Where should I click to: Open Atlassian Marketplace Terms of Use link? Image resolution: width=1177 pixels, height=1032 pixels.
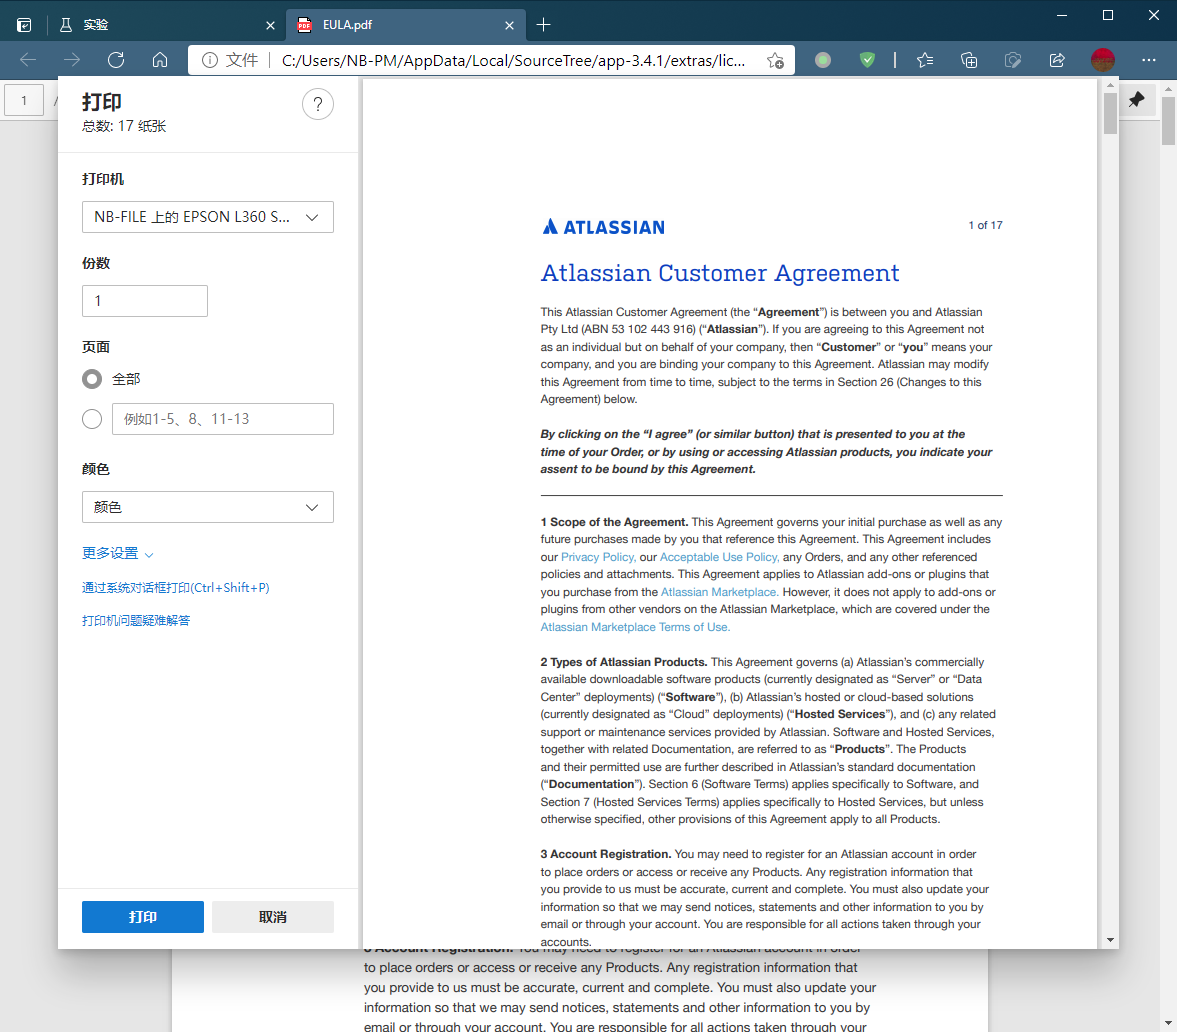[x=635, y=627]
